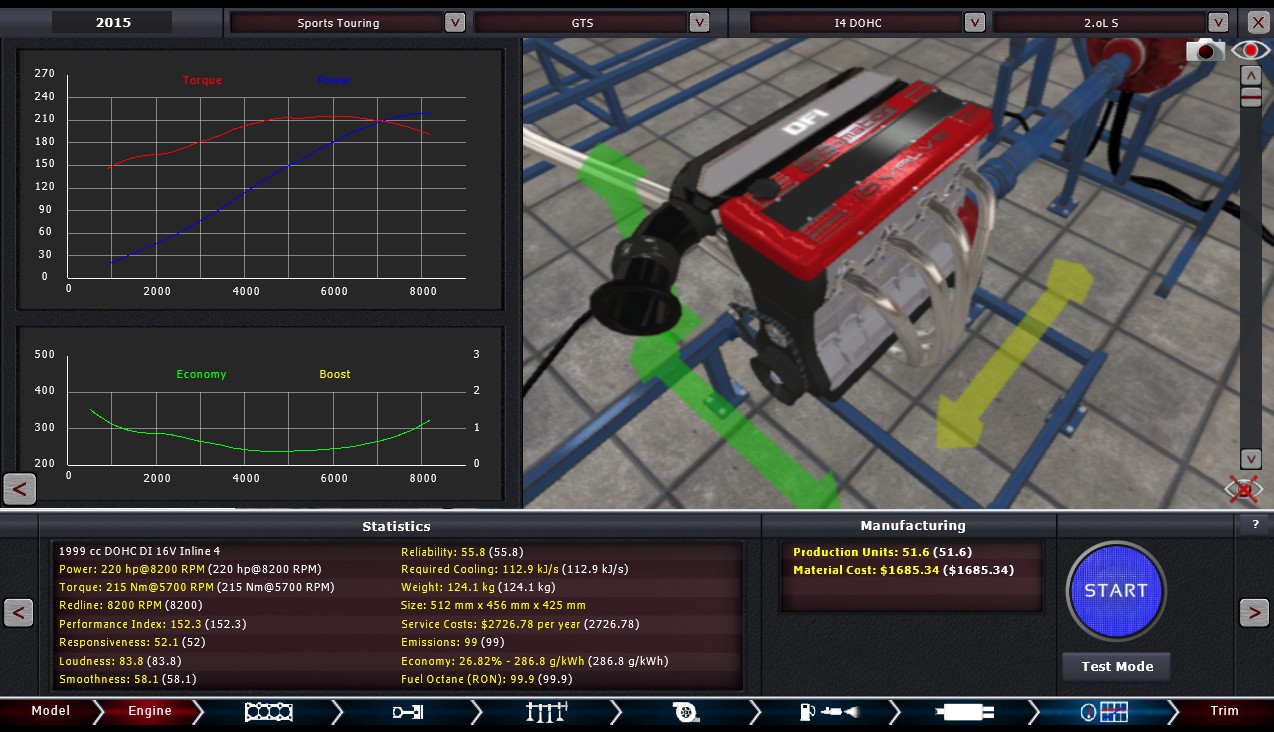Open the fuel system tab icon

pyautogui.click(x=828, y=711)
